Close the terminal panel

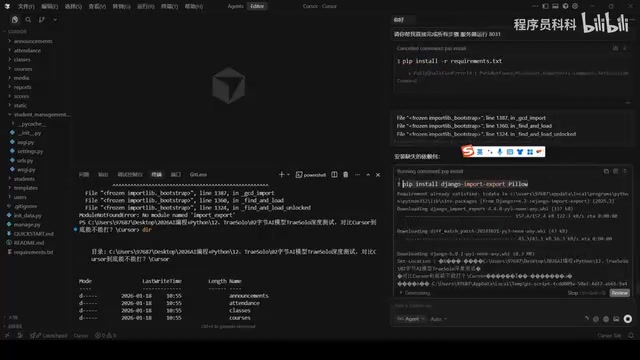pos(378,175)
